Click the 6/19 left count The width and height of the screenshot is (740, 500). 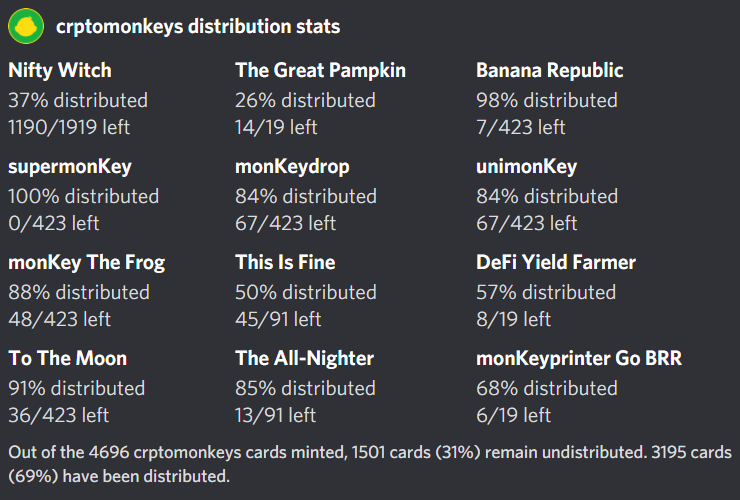pyautogui.click(x=513, y=415)
